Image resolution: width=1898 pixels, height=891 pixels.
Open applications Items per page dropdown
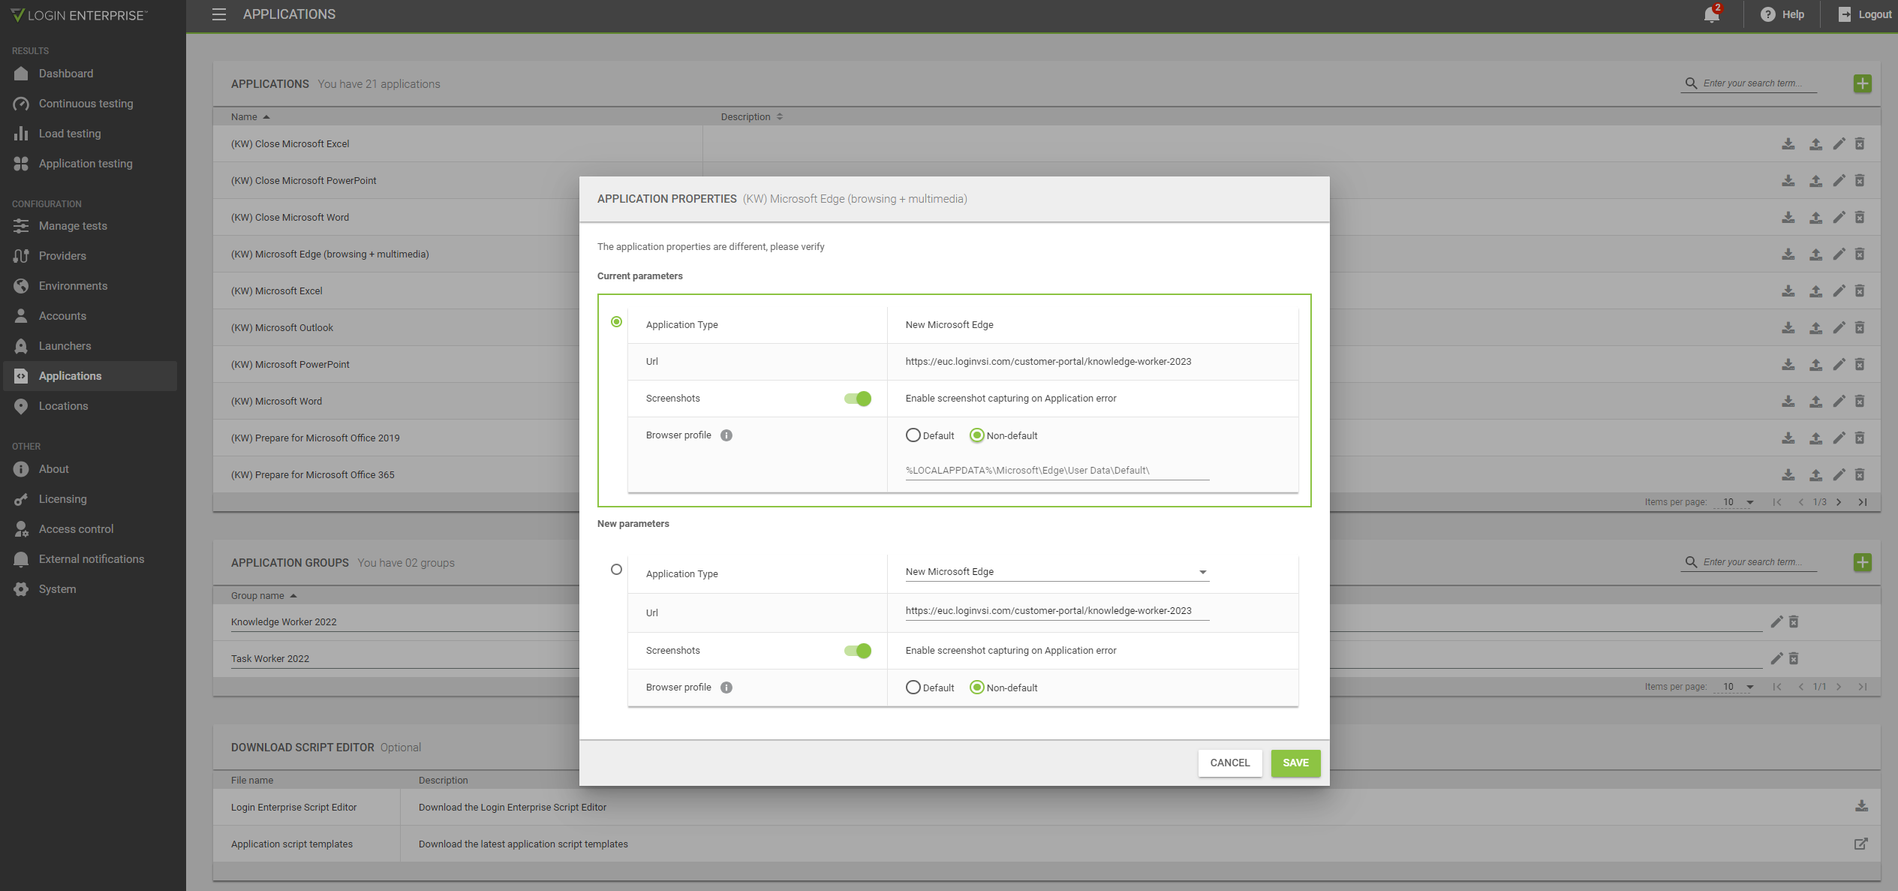click(x=1738, y=502)
